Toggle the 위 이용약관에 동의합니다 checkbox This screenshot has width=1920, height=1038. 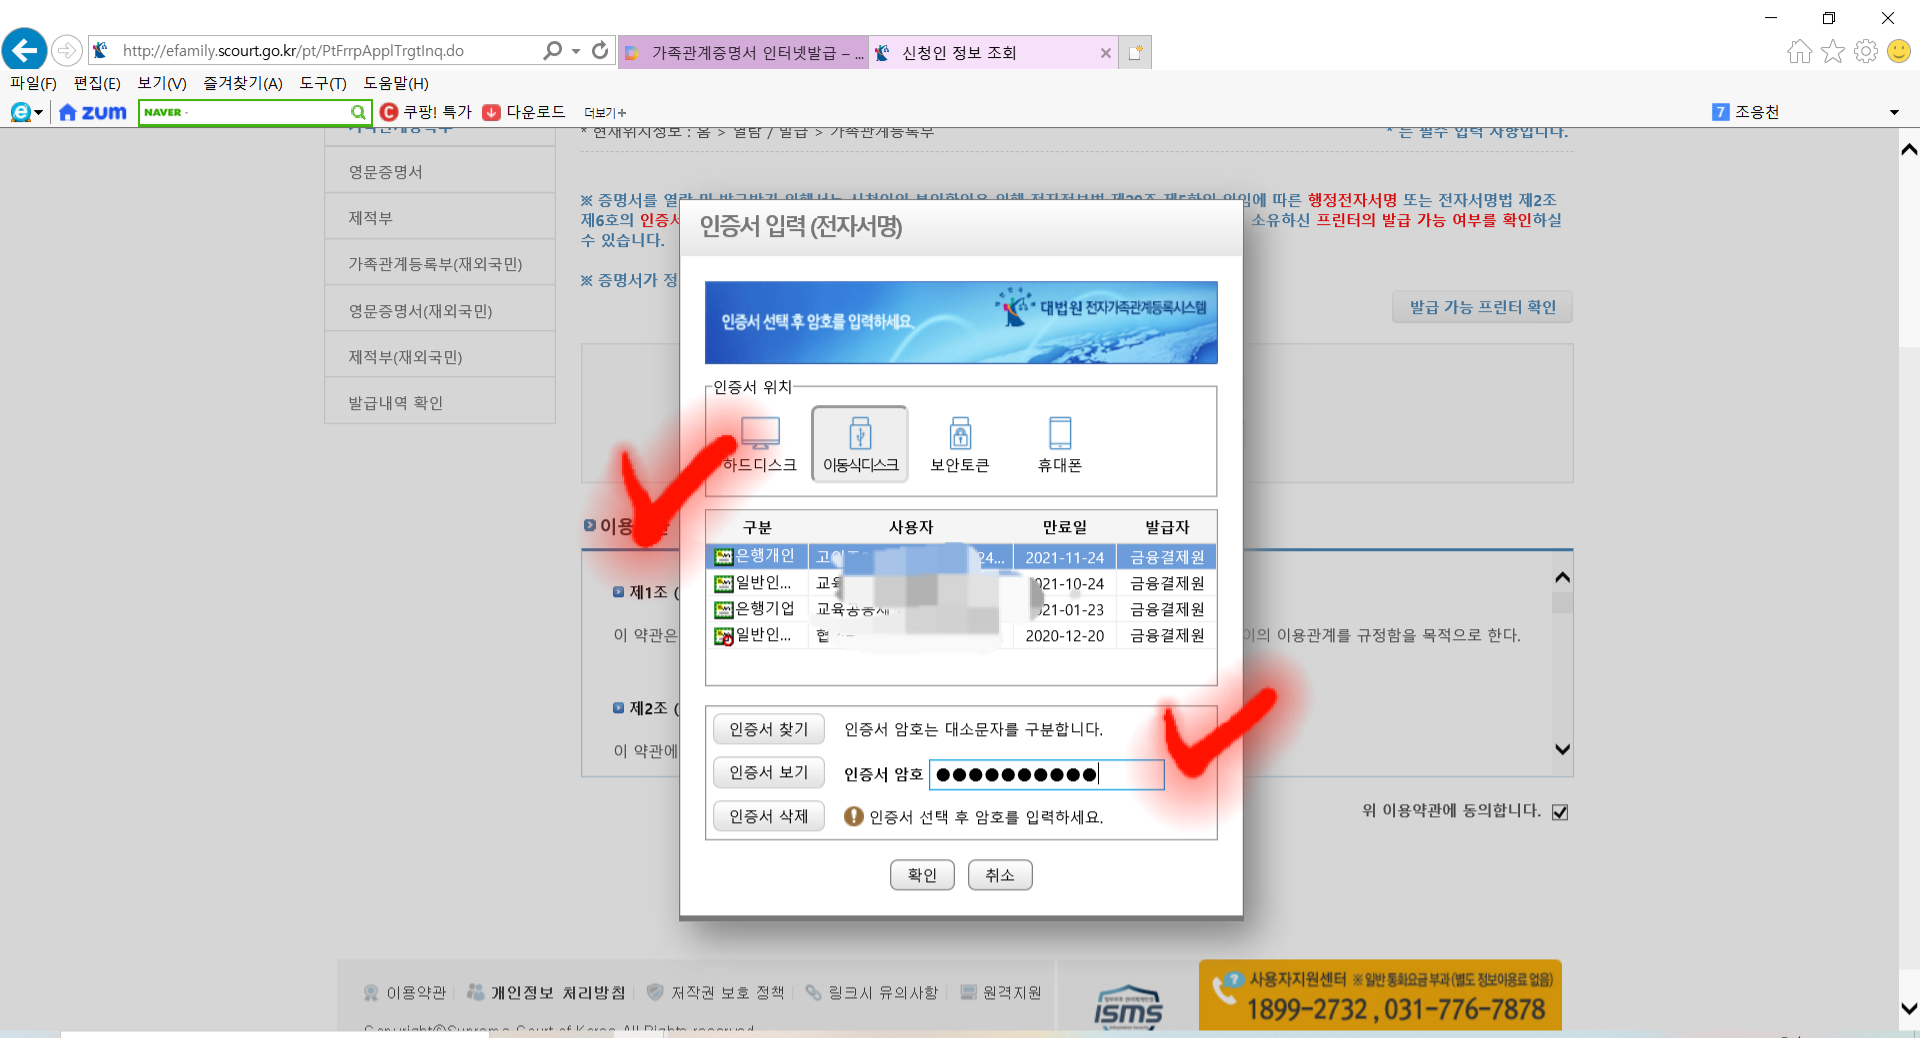click(x=1560, y=812)
